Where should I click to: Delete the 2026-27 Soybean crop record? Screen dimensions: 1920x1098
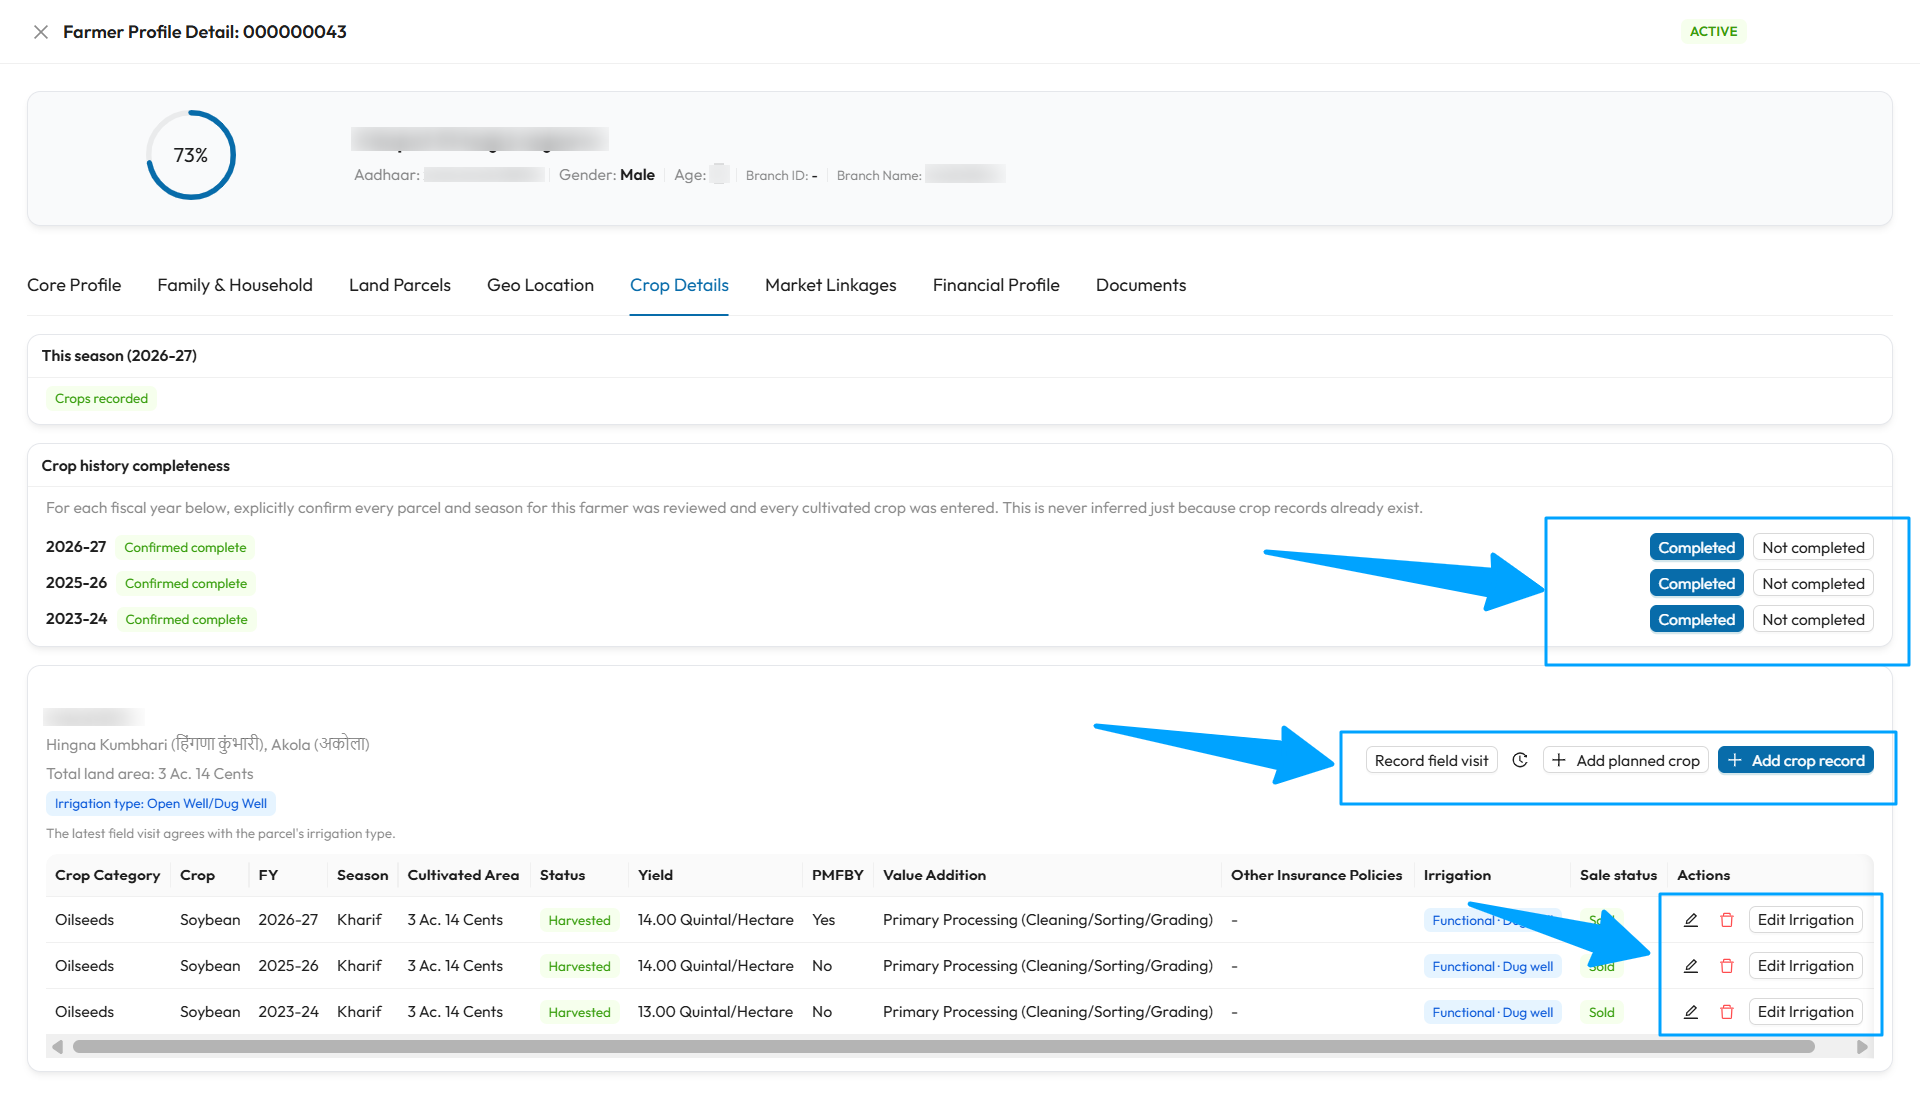pos(1727,920)
